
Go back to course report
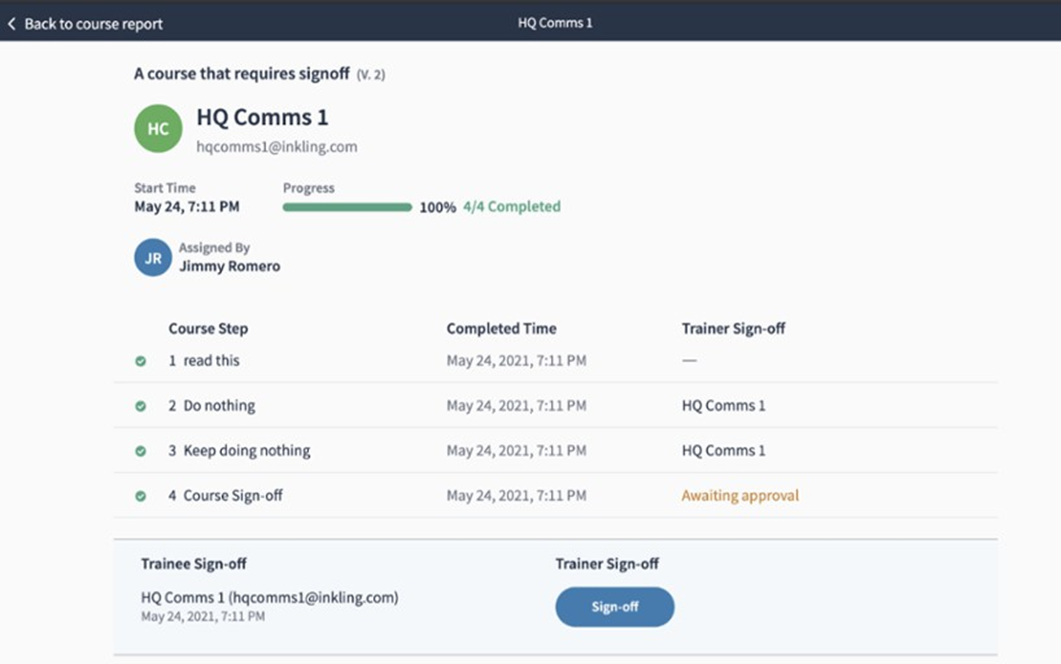pyautogui.click(x=92, y=23)
